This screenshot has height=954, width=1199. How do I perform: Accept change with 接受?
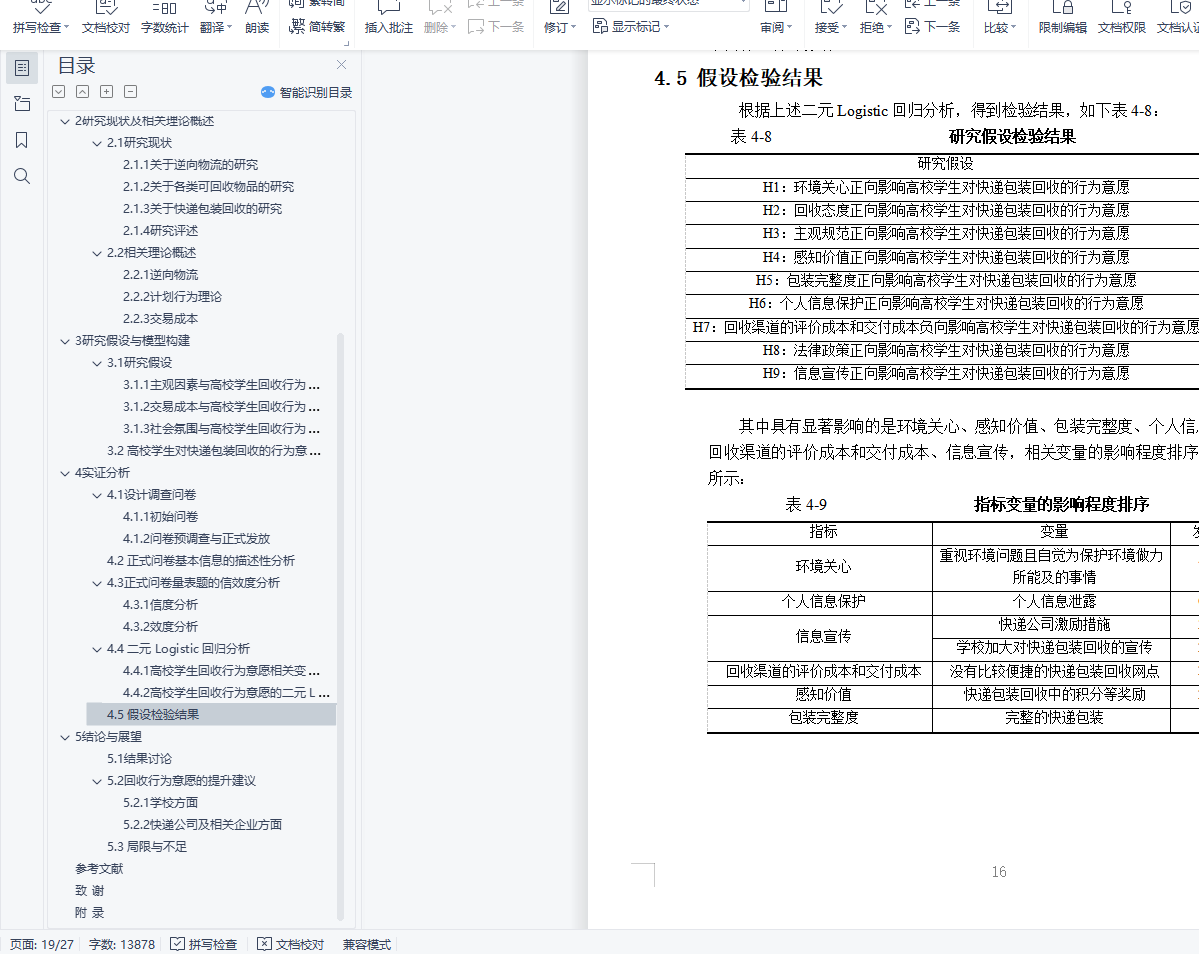coord(830,18)
